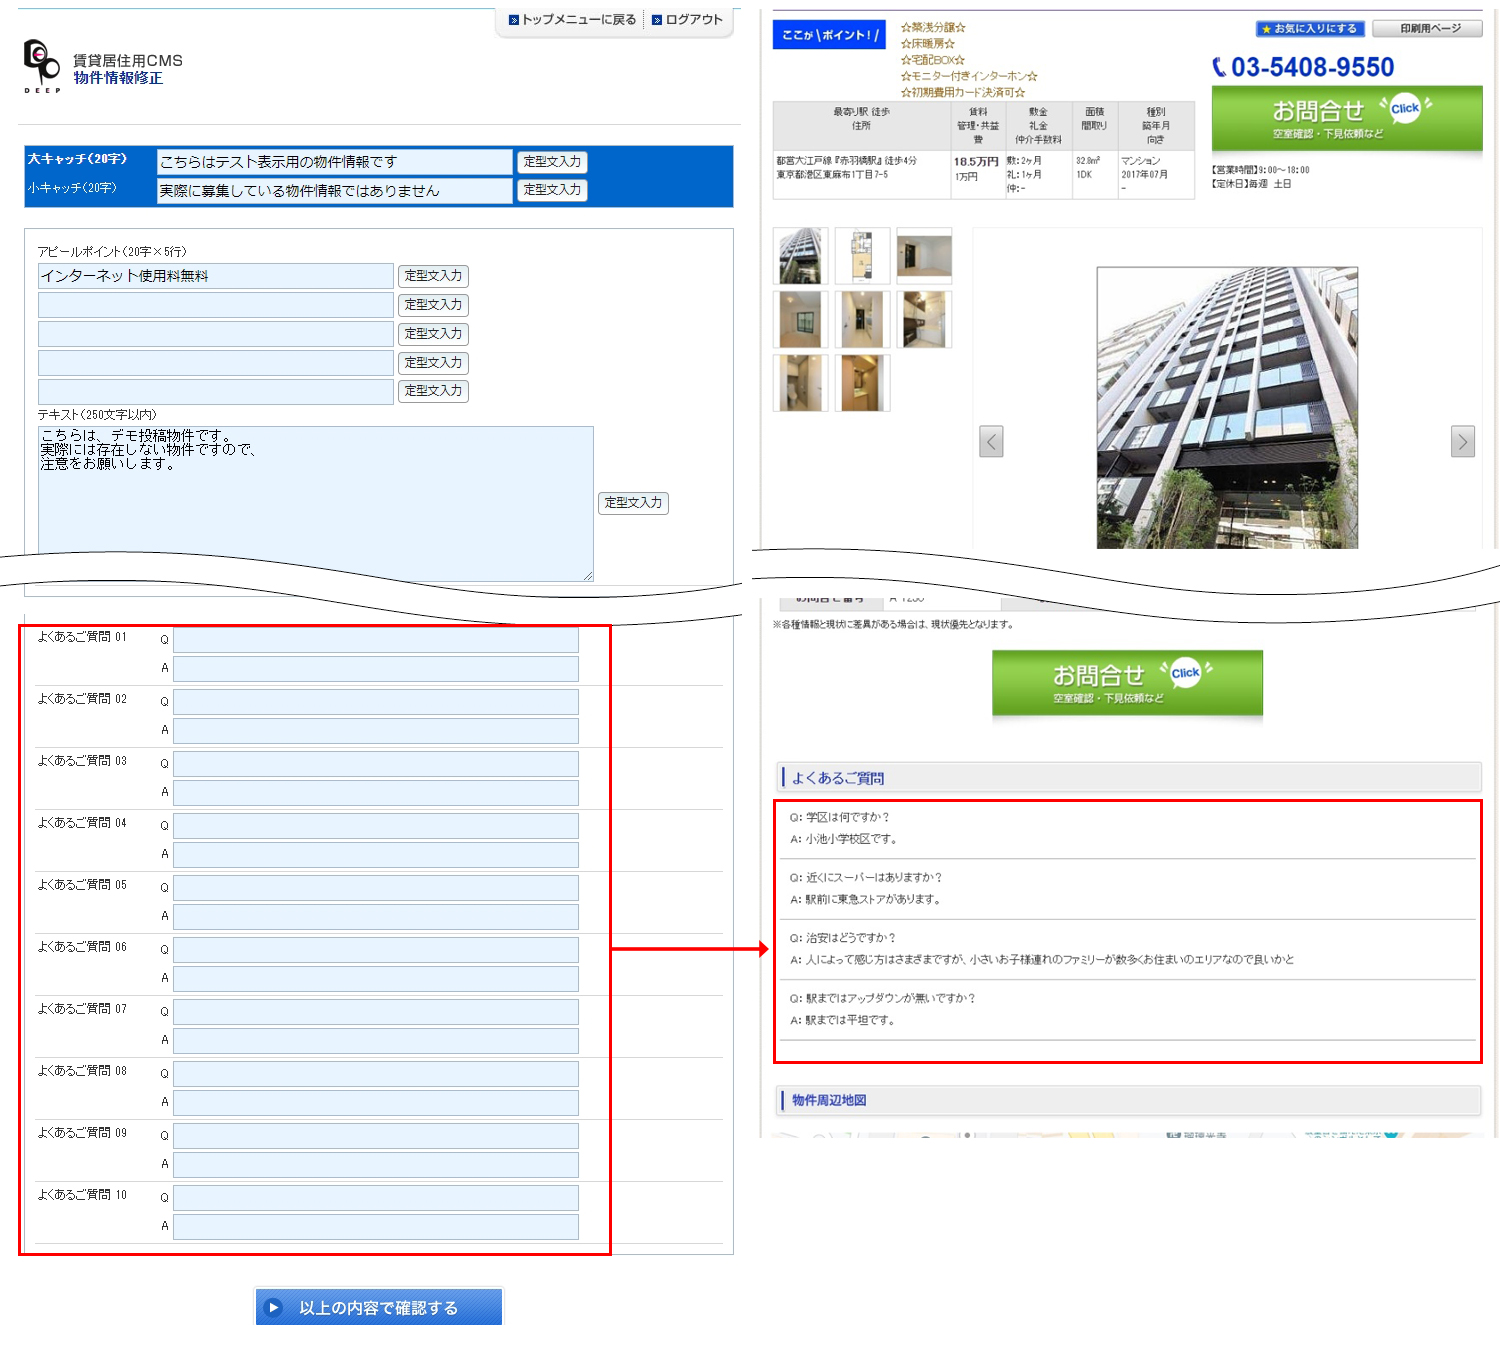Click the lower green お問合せ button

click(1127, 683)
